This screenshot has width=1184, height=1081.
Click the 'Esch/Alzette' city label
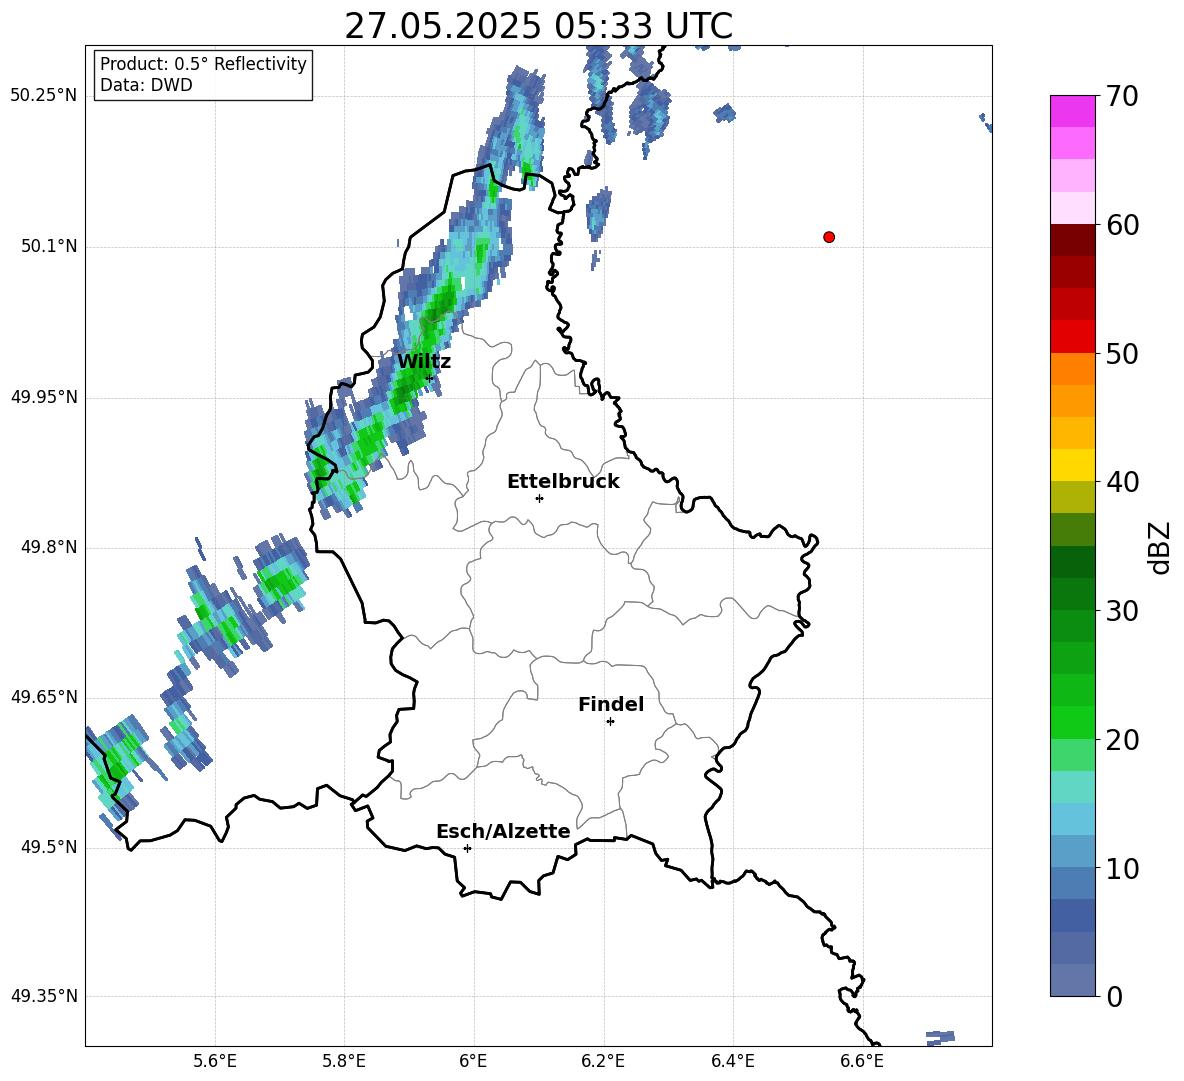point(503,832)
